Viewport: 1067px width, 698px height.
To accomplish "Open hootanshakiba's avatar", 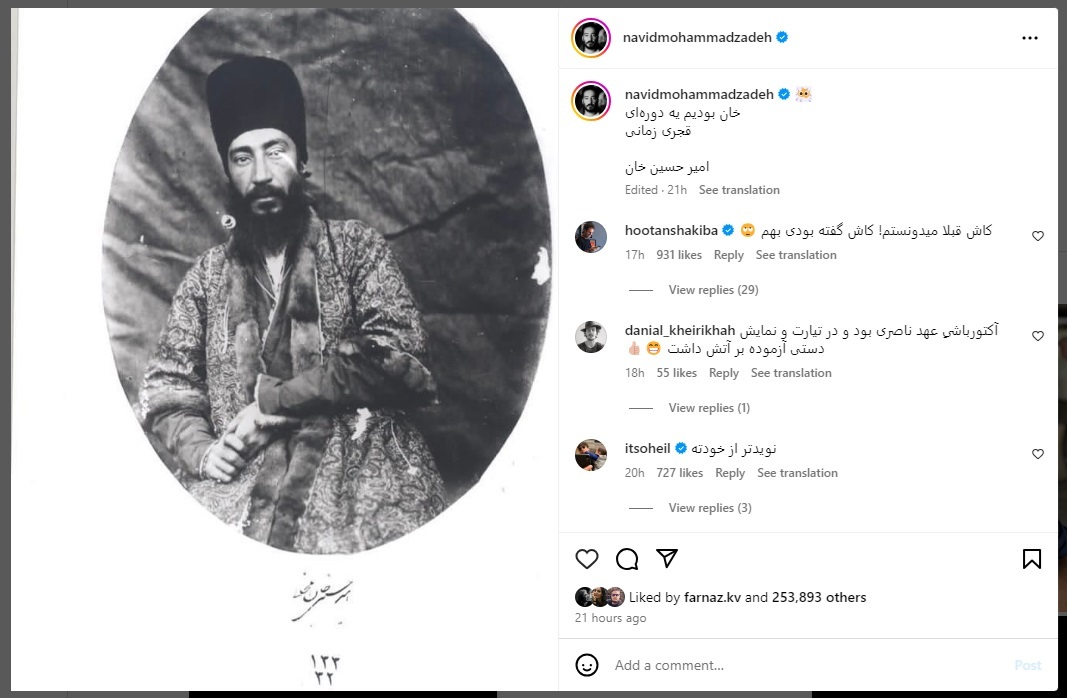I will [591, 237].
